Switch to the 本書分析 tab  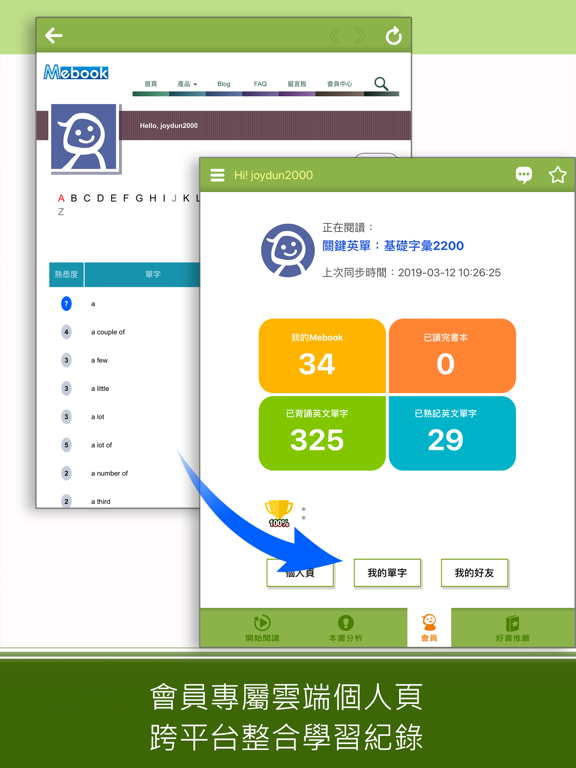click(346, 628)
